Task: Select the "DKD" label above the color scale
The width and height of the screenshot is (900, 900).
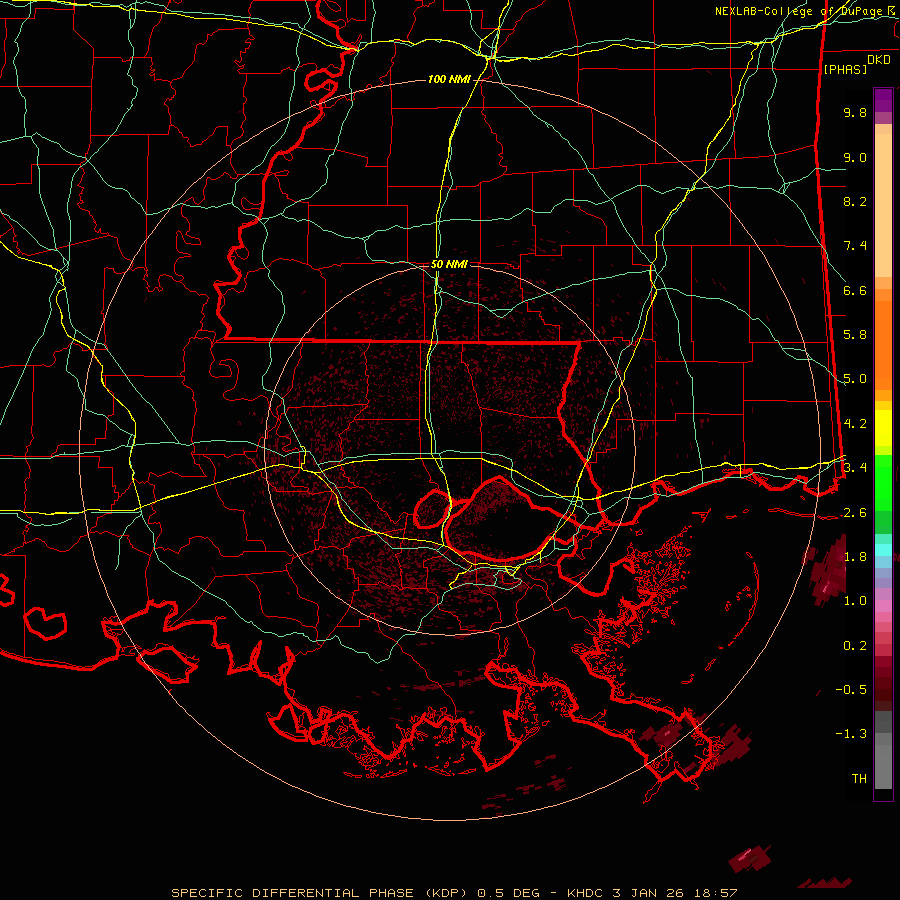Action: (879, 60)
